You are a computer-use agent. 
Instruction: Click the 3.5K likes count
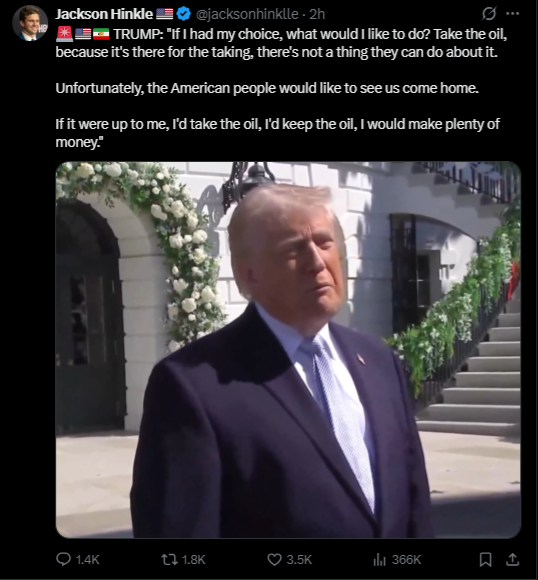299,560
